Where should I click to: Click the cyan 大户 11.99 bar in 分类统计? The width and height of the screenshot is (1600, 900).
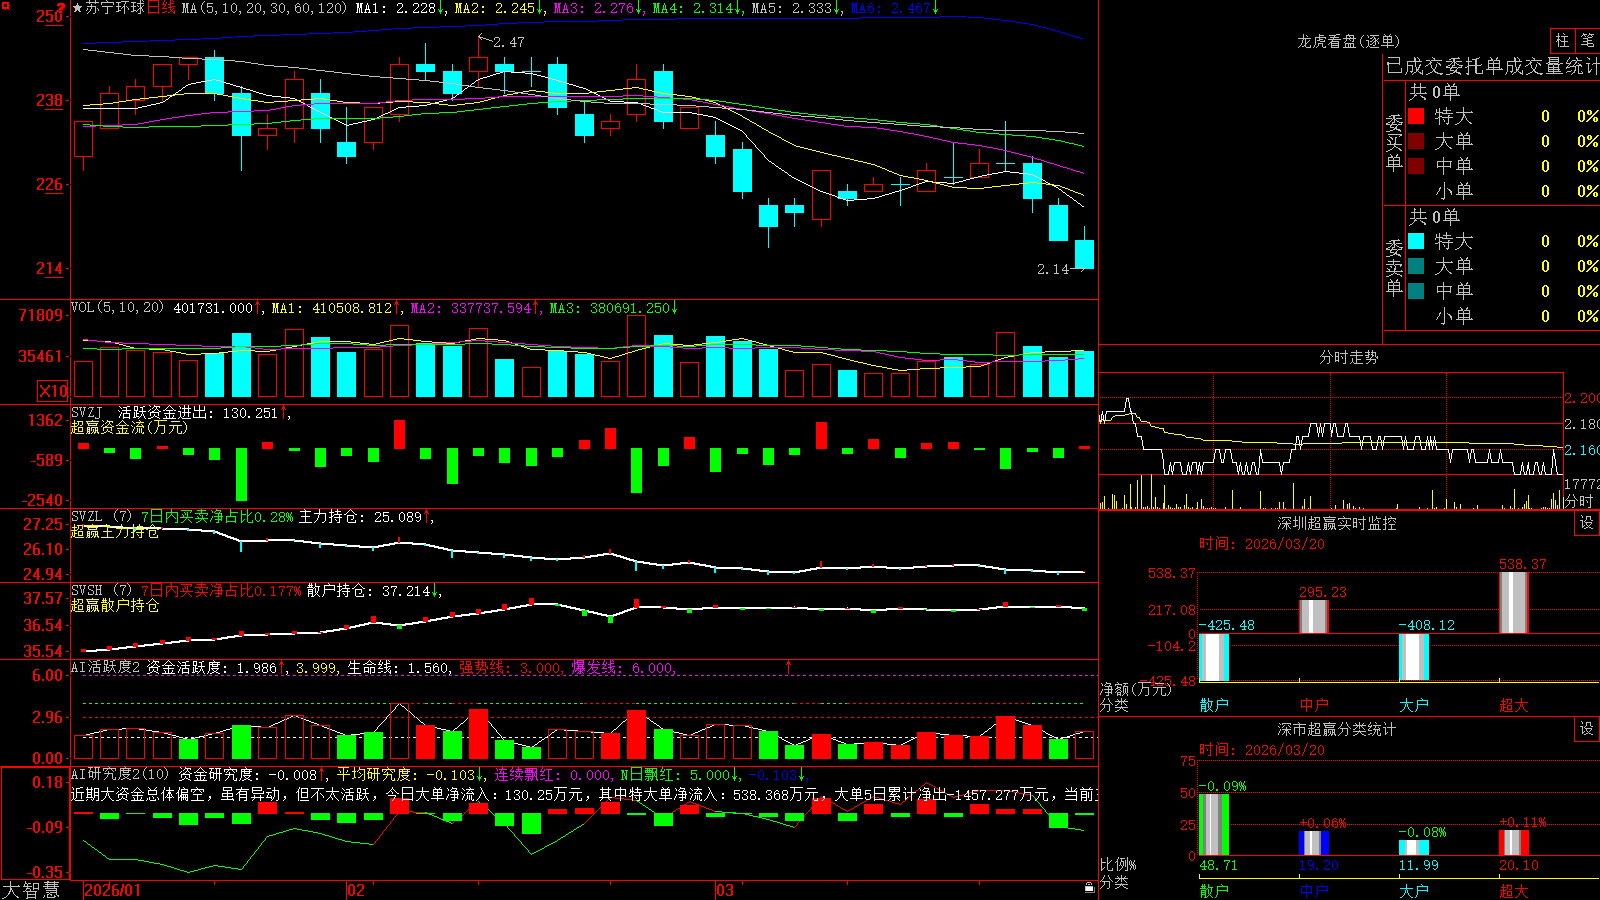coord(1414,847)
